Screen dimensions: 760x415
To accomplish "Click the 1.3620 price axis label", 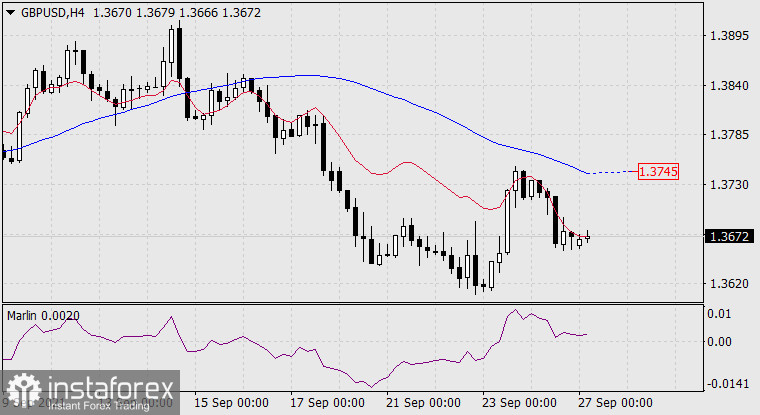I will [x=728, y=284].
